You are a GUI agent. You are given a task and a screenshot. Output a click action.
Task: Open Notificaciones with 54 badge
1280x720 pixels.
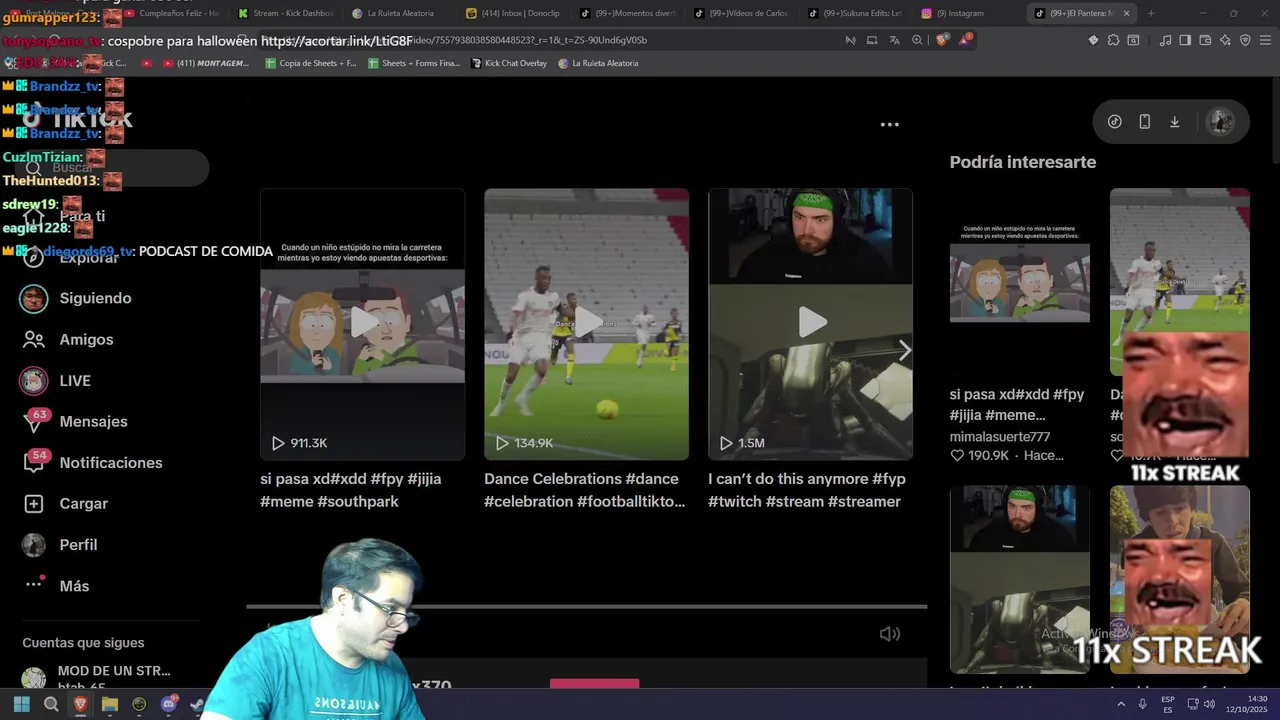click(x=110, y=462)
